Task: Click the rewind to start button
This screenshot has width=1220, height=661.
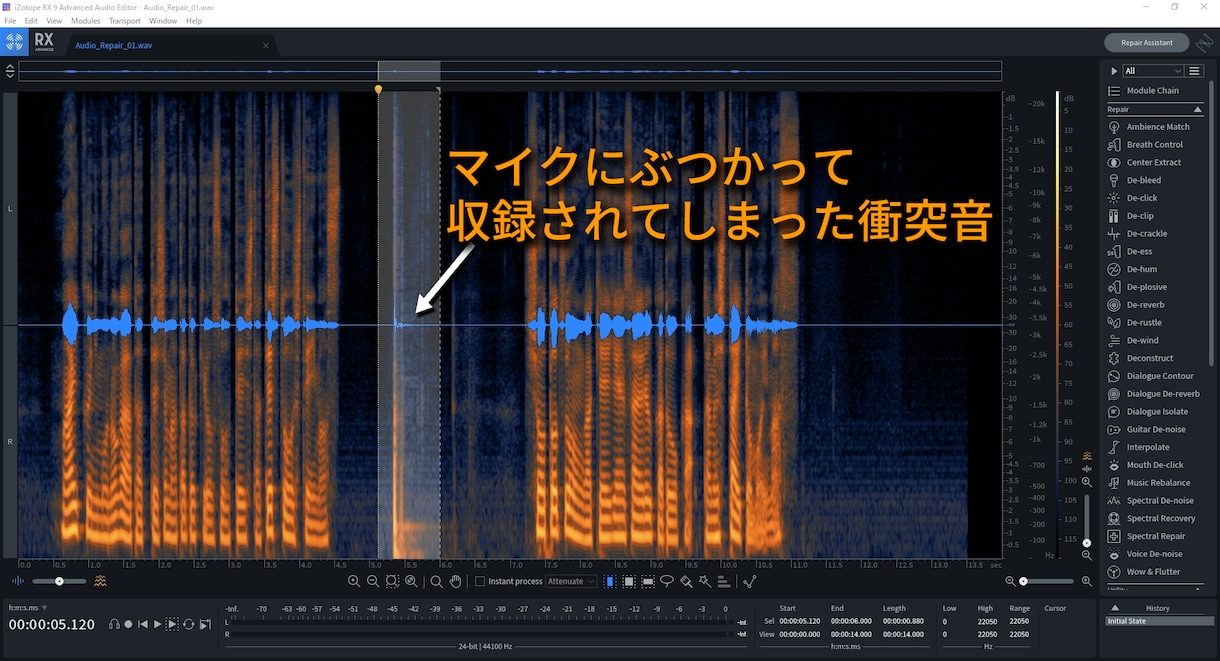Action: [143, 624]
